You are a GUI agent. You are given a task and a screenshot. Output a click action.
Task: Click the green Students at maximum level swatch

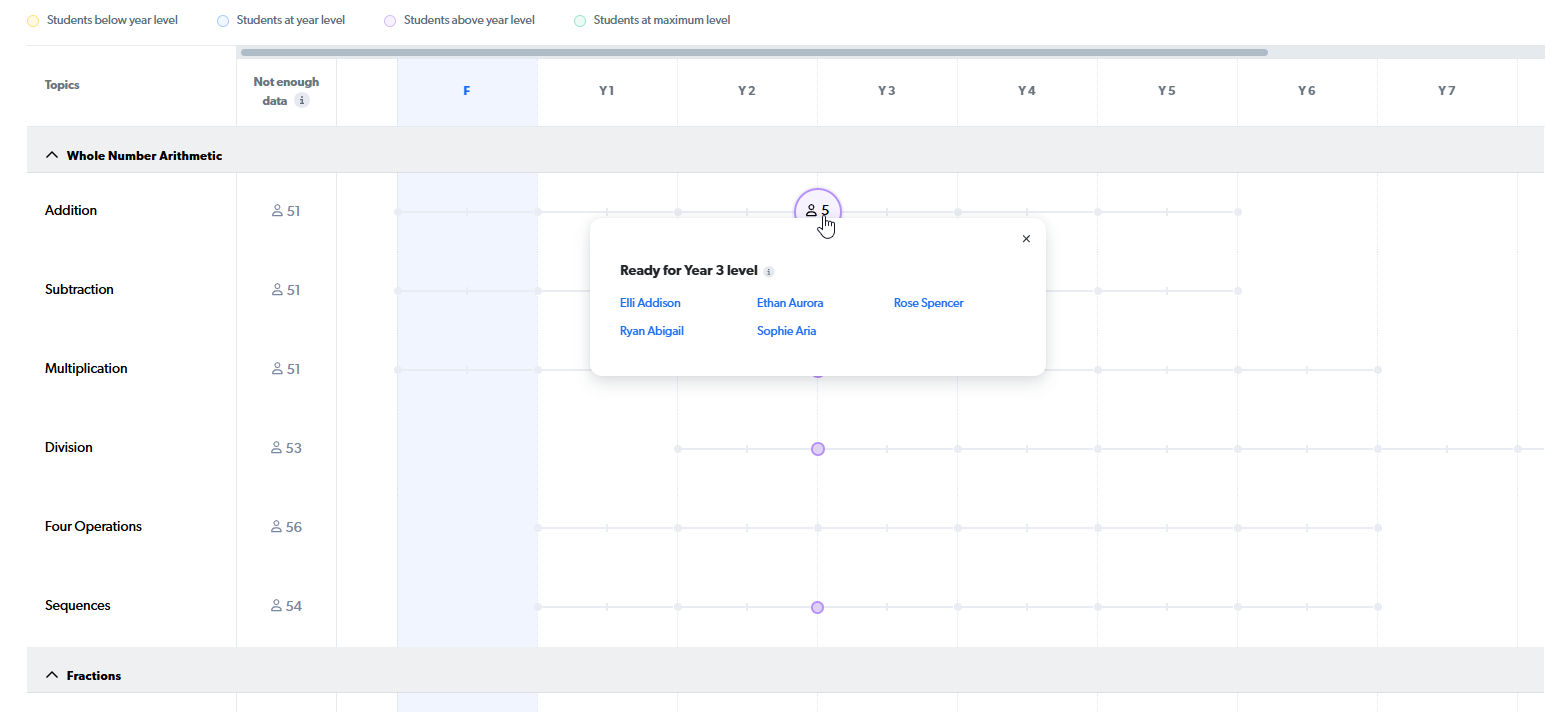pos(580,21)
